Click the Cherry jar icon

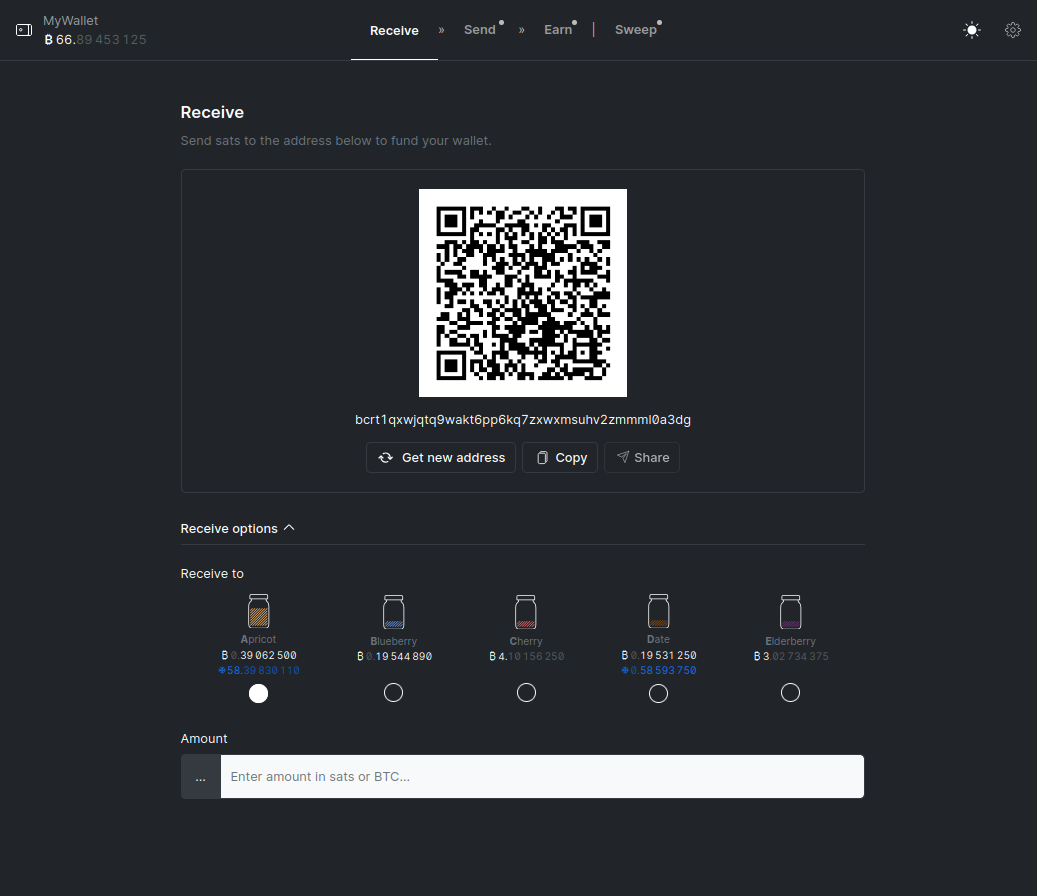point(526,612)
